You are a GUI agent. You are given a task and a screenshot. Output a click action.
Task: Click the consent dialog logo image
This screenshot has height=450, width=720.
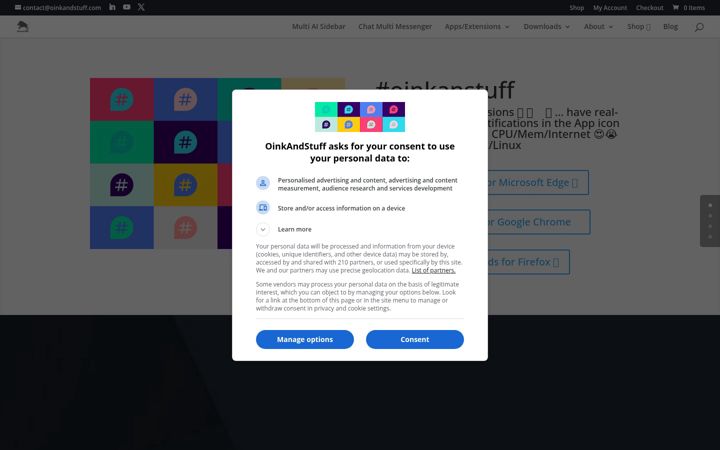[x=360, y=117]
